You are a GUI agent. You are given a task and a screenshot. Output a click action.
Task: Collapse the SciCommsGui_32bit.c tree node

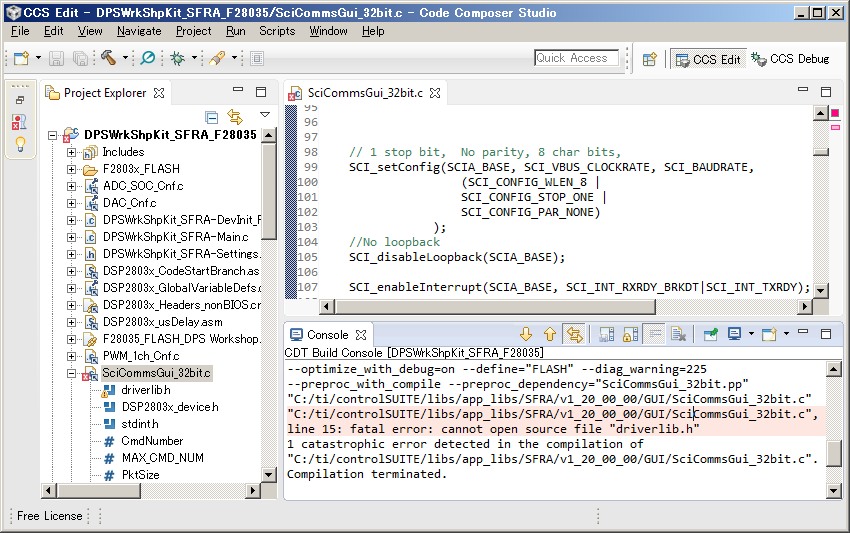[71, 374]
